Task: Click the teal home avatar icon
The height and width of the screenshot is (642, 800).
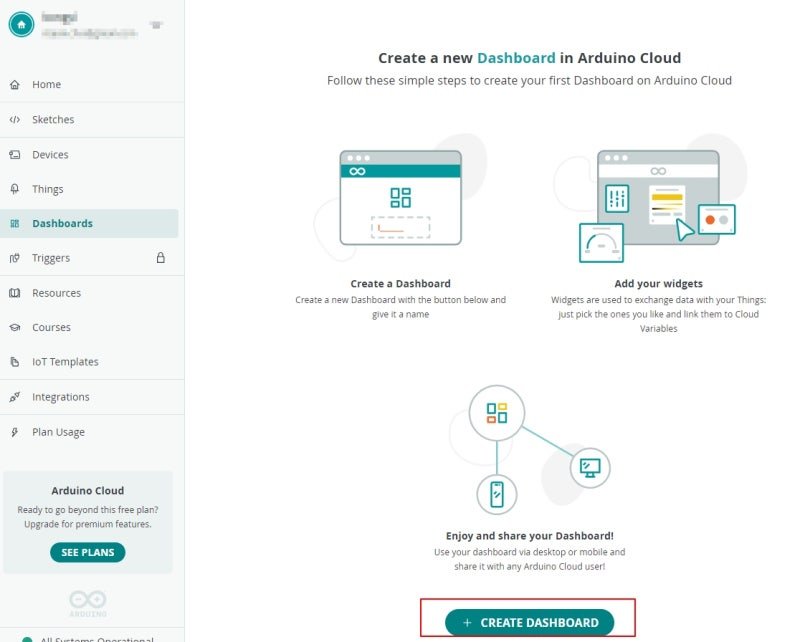Action: point(21,24)
